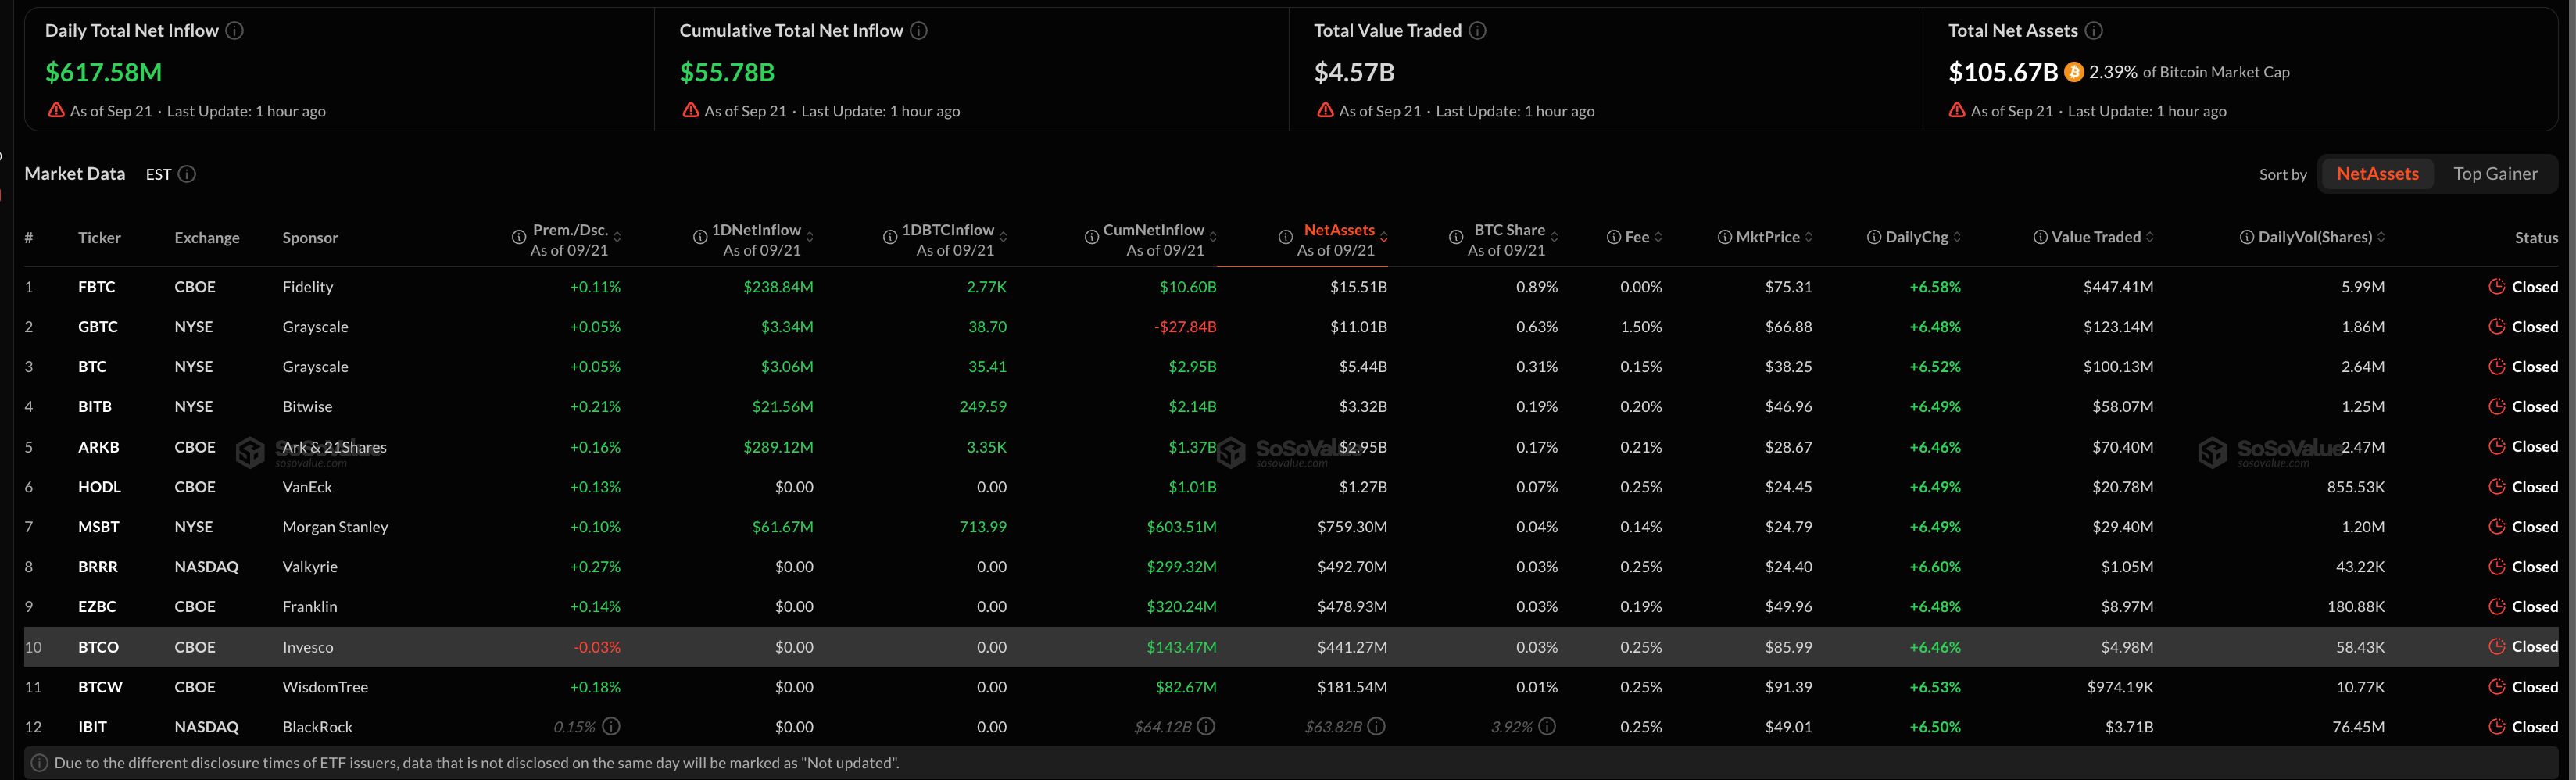Image resolution: width=2576 pixels, height=780 pixels.
Task: Click info icon for 1DNetInflow column
Action: [x=701, y=237]
